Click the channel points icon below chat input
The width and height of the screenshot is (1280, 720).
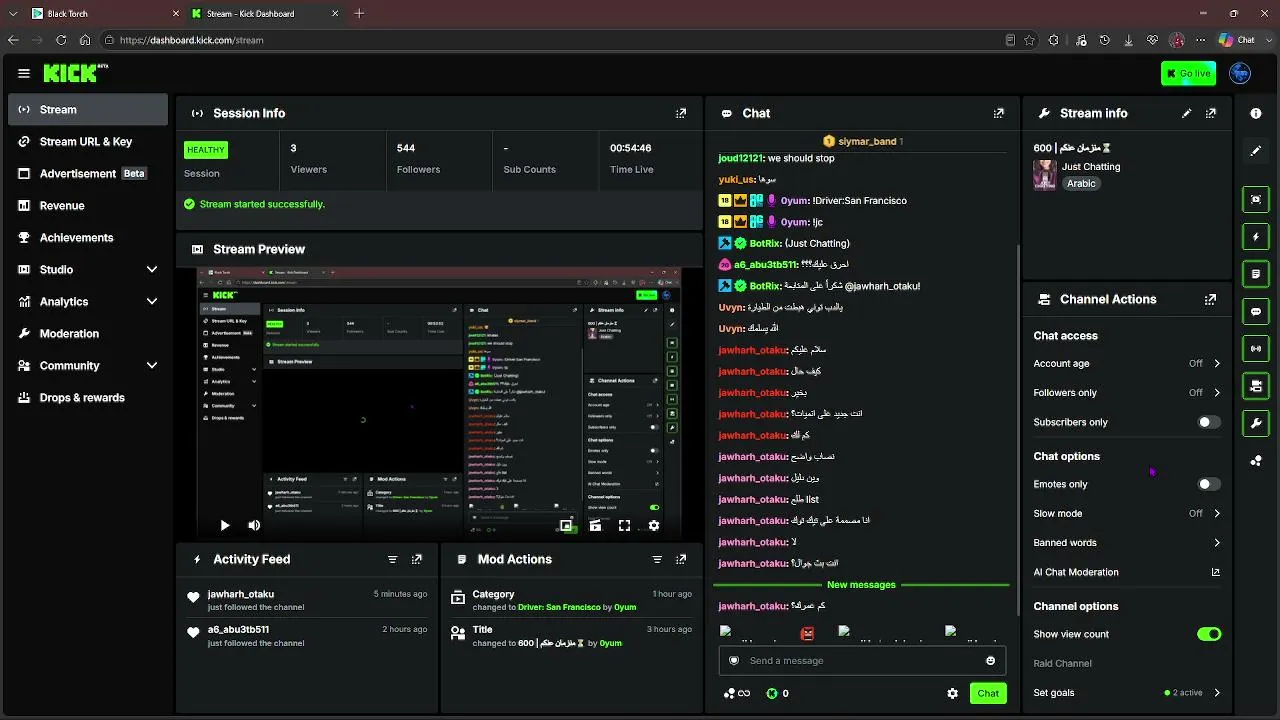pos(737,693)
